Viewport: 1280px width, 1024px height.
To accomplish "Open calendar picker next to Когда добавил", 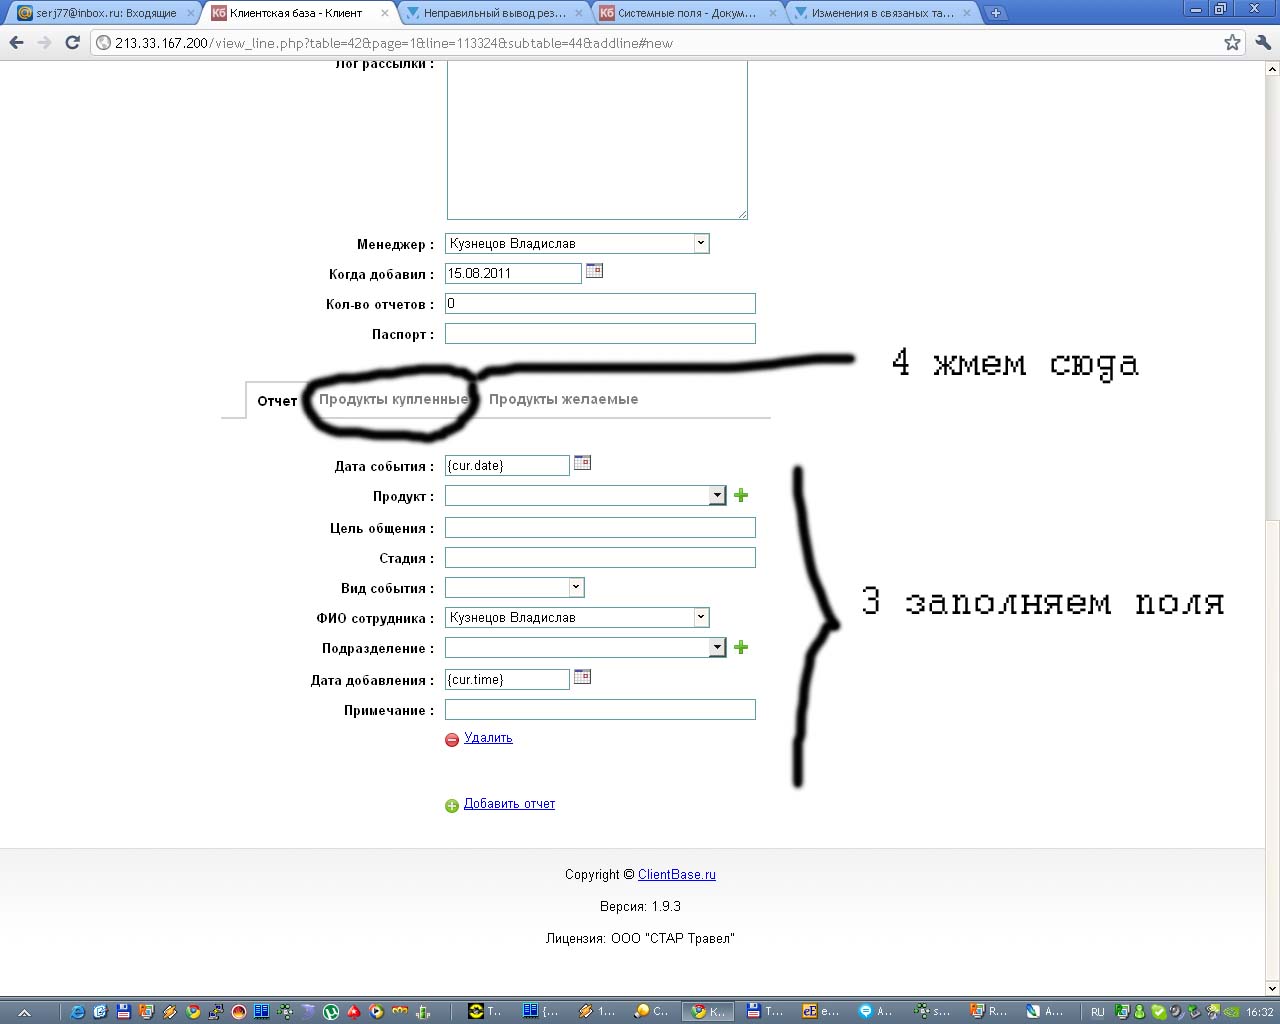I will (x=594, y=271).
